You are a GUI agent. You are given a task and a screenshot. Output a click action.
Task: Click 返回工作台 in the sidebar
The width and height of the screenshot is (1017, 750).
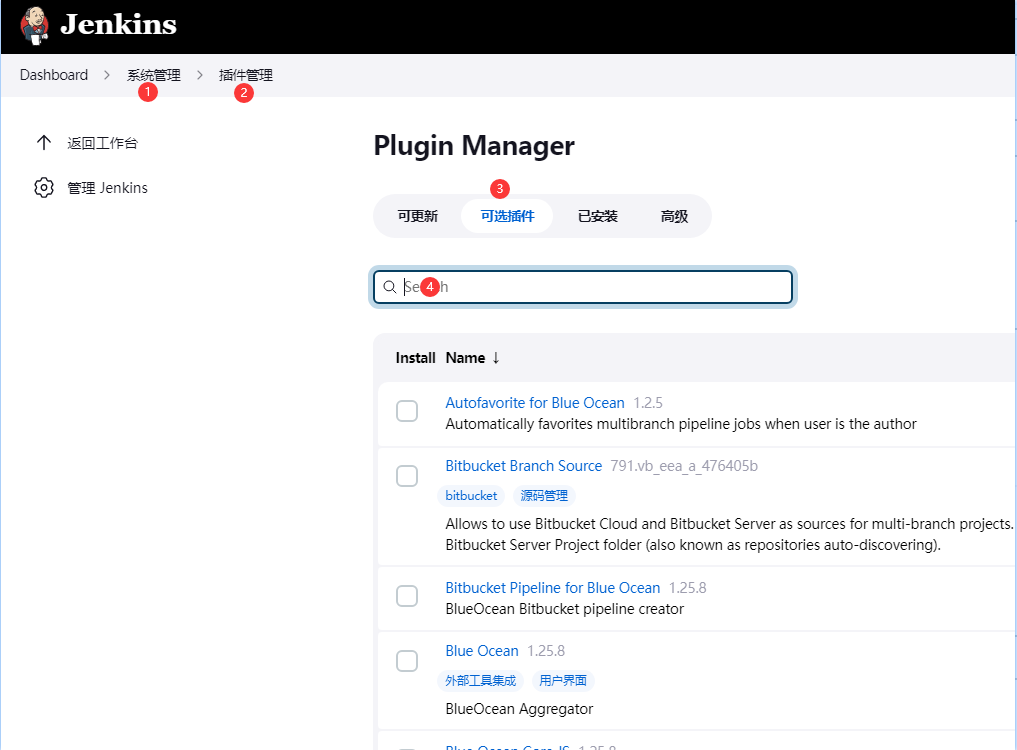click(x=102, y=143)
